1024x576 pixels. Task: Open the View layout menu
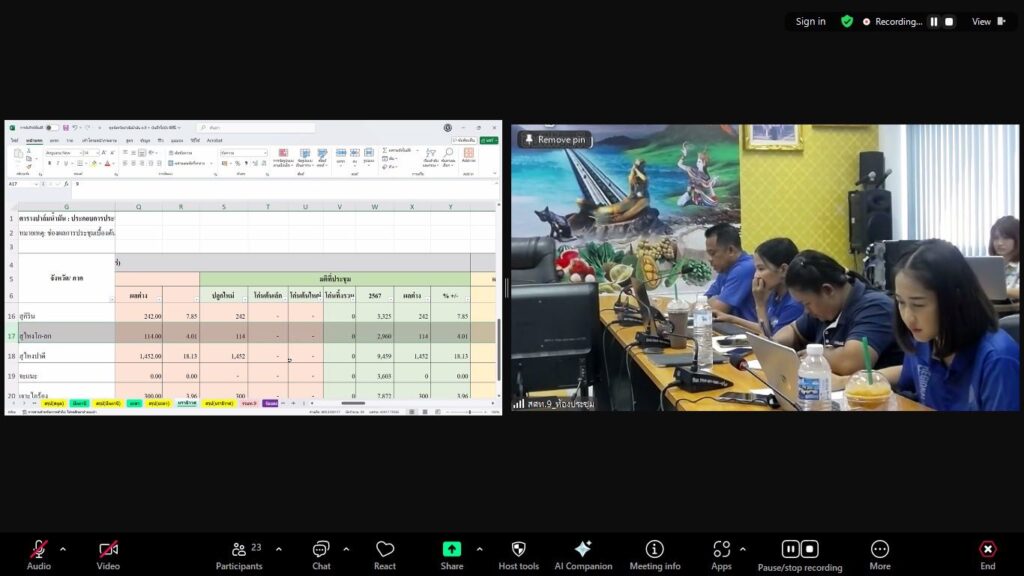click(988, 21)
